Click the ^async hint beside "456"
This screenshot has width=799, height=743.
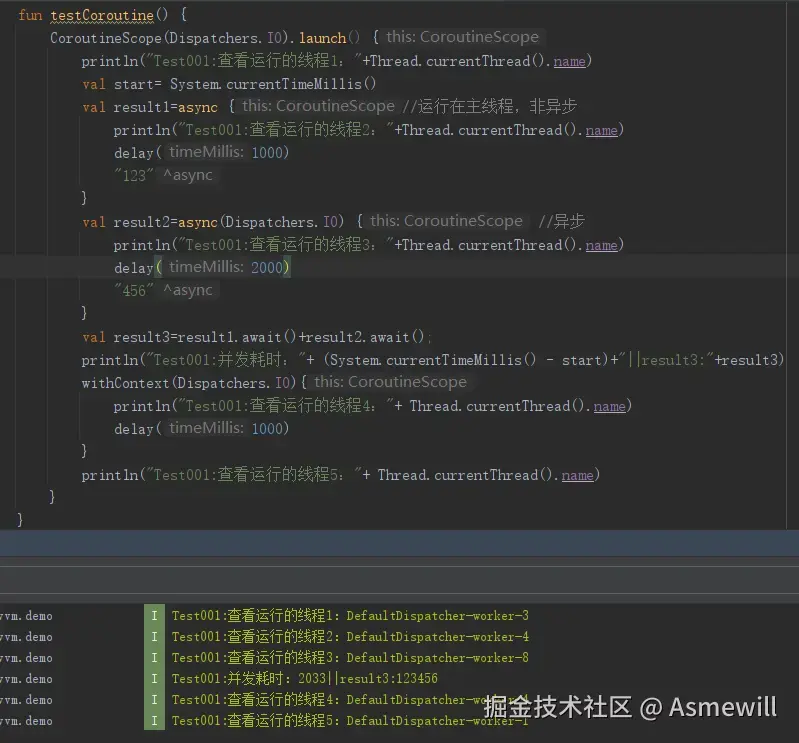pyautogui.click(x=188, y=290)
